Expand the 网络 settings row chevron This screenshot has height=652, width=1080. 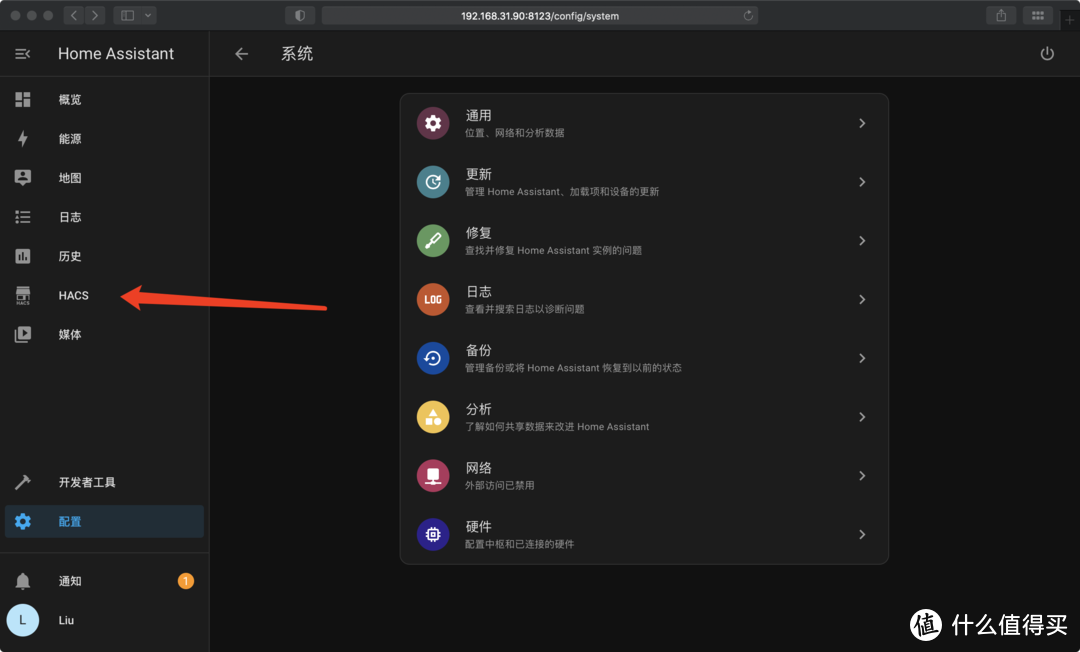coord(861,475)
